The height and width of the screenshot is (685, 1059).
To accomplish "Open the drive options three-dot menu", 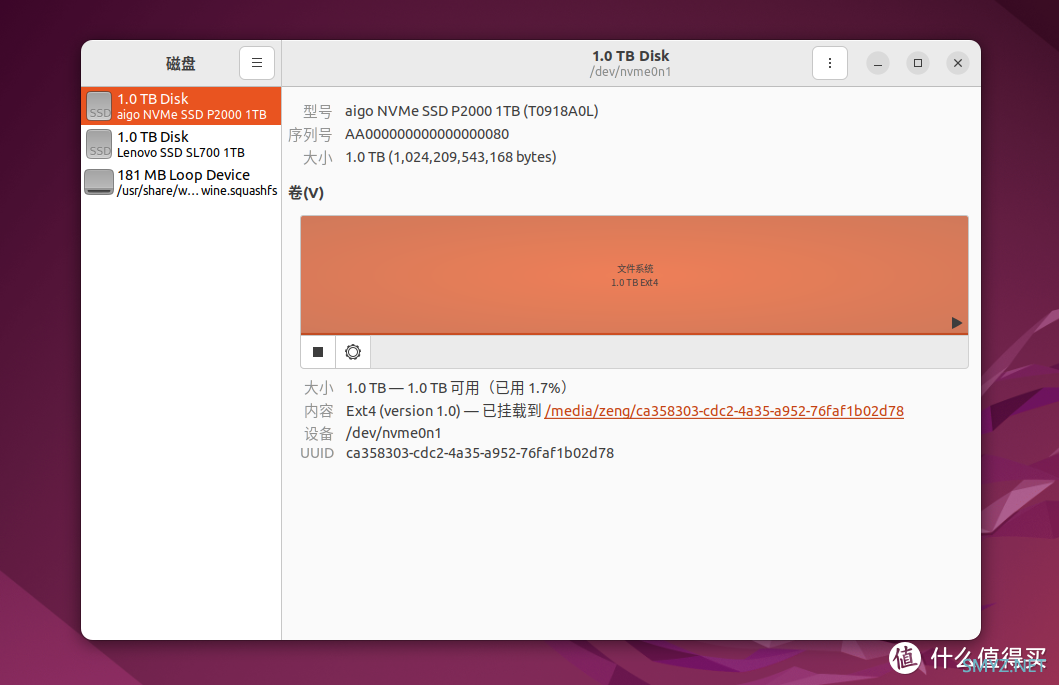I will click(x=829, y=63).
